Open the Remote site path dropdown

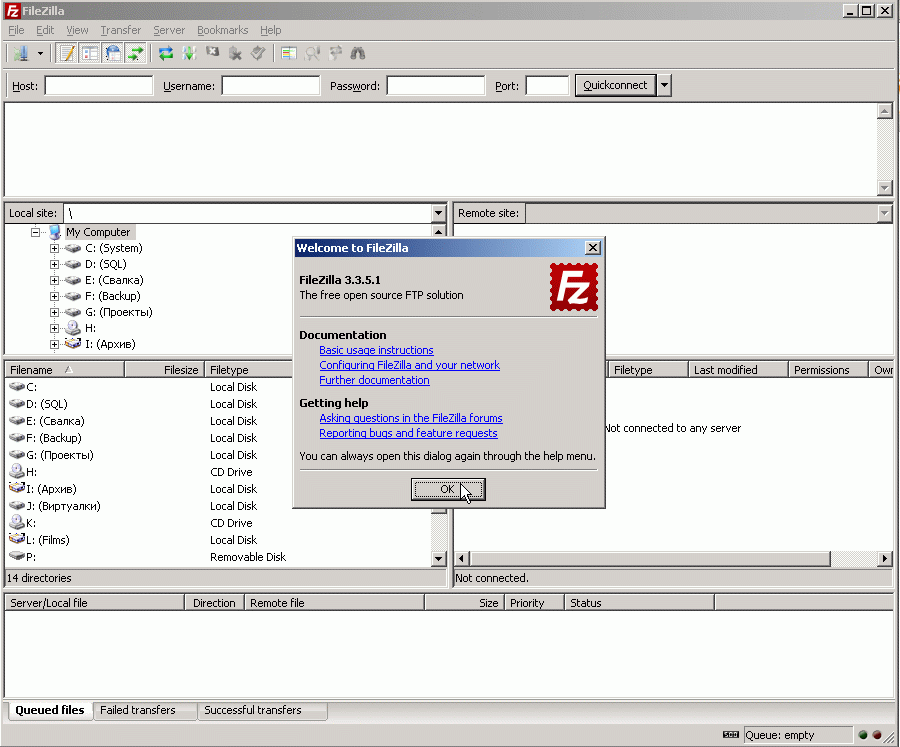click(x=885, y=213)
